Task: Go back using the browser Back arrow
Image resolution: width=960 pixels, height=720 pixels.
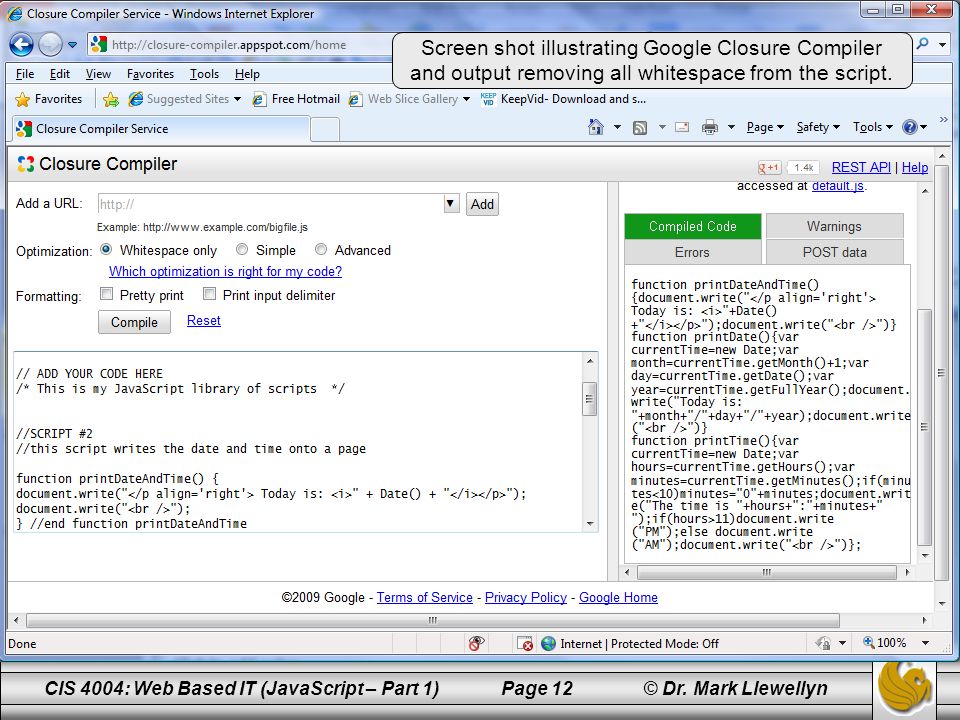Action: coord(21,44)
